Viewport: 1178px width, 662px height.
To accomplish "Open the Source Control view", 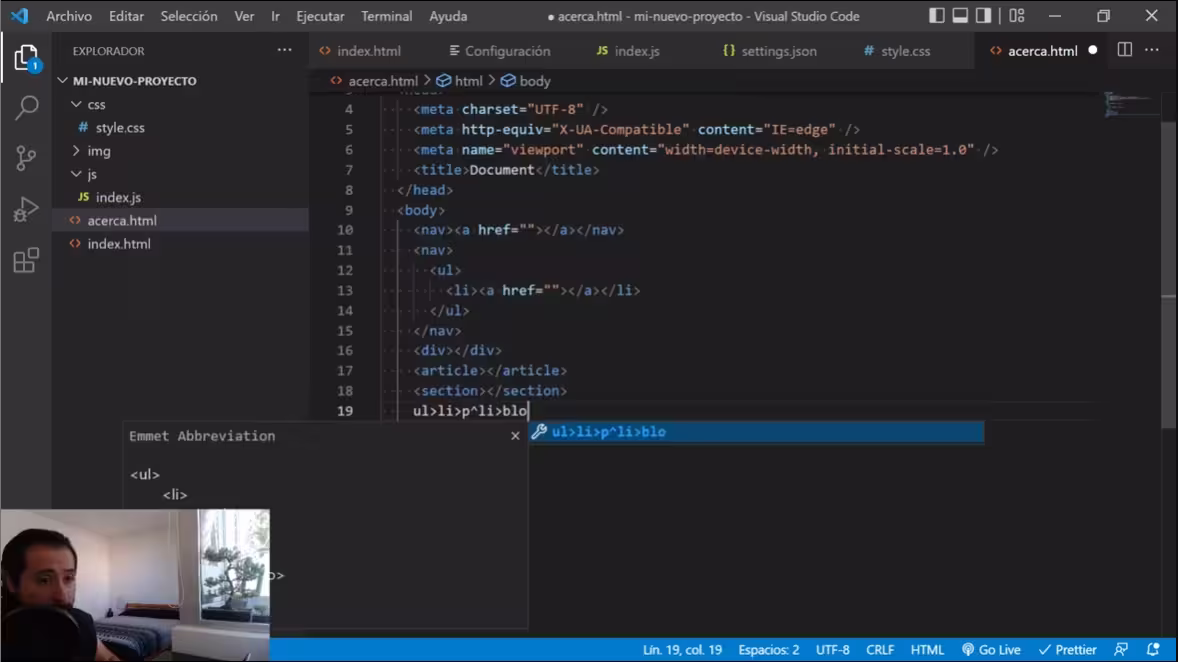I will click(x=26, y=158).
